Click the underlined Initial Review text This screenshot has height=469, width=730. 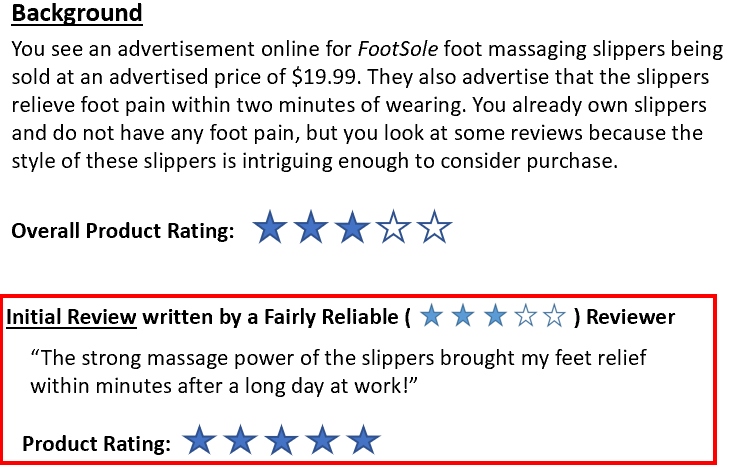(x=71, y=318)
